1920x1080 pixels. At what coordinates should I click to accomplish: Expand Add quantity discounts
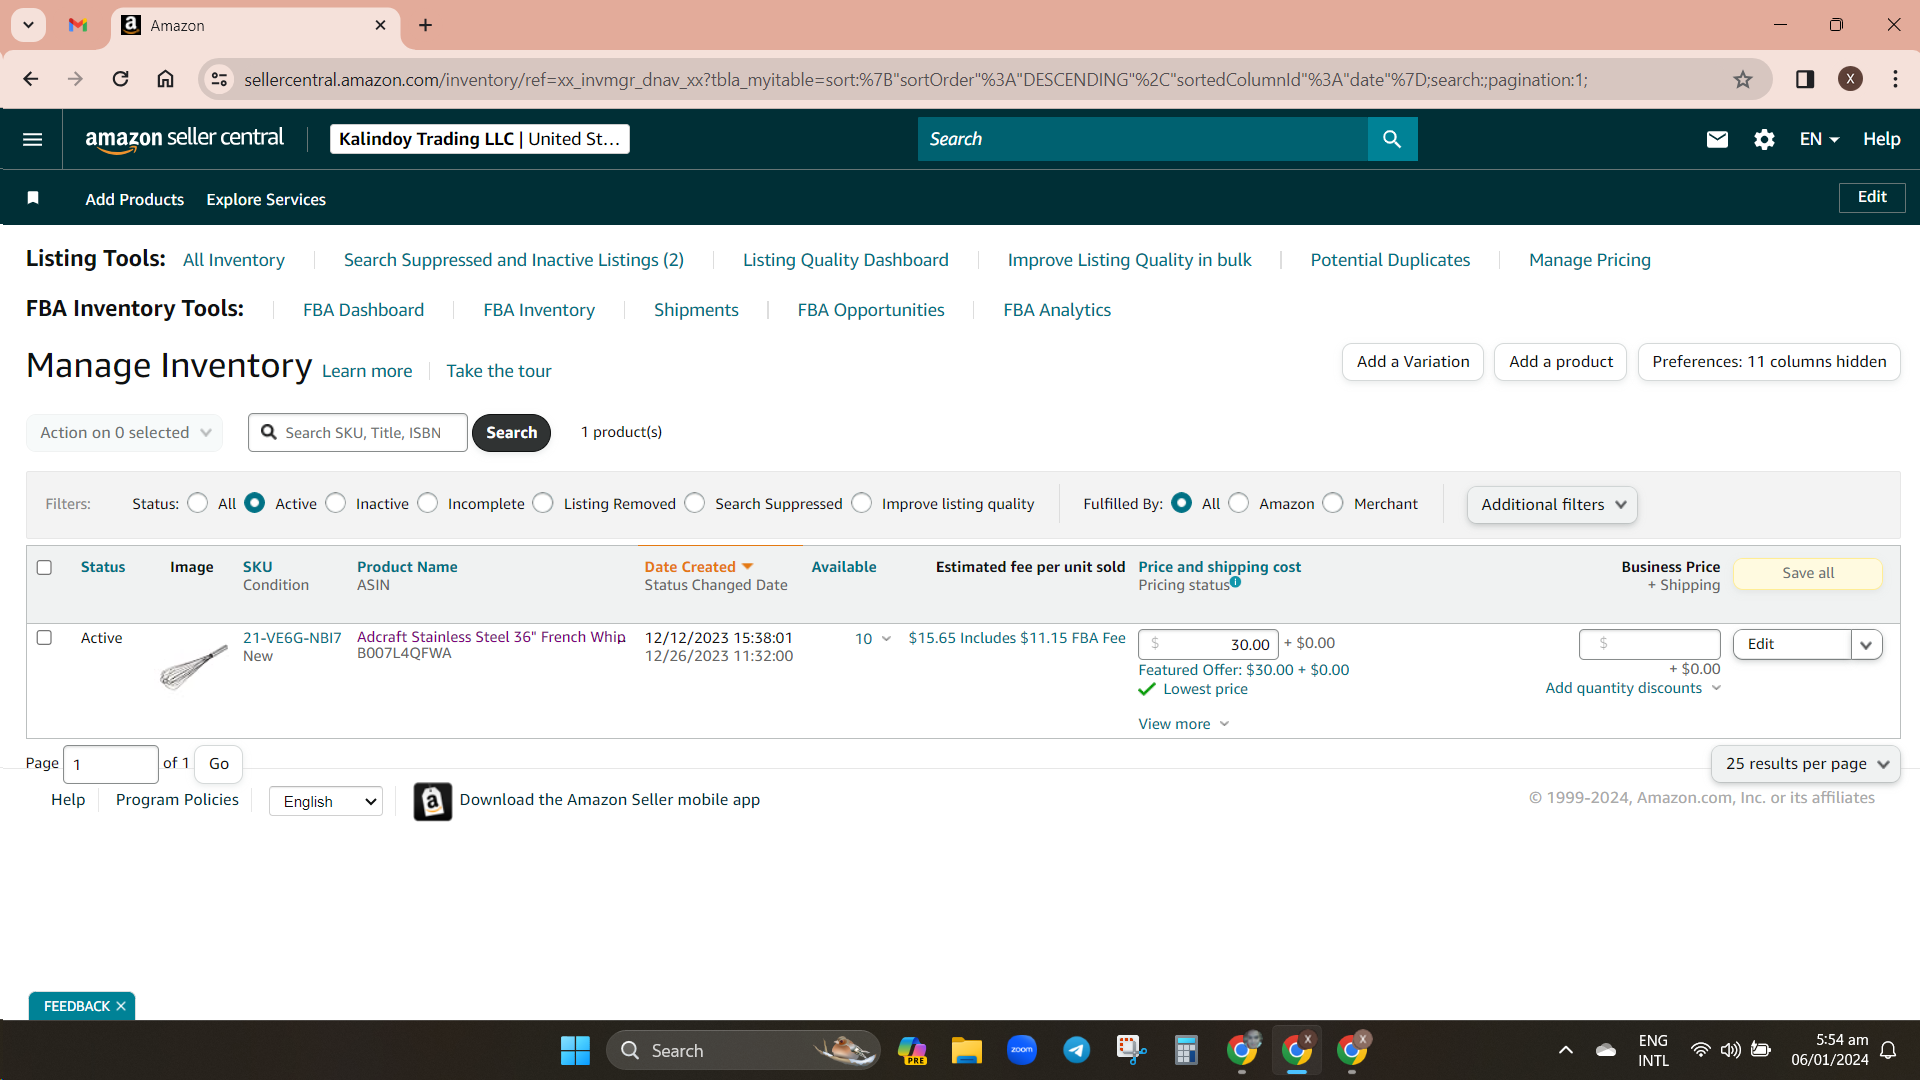1633,688
